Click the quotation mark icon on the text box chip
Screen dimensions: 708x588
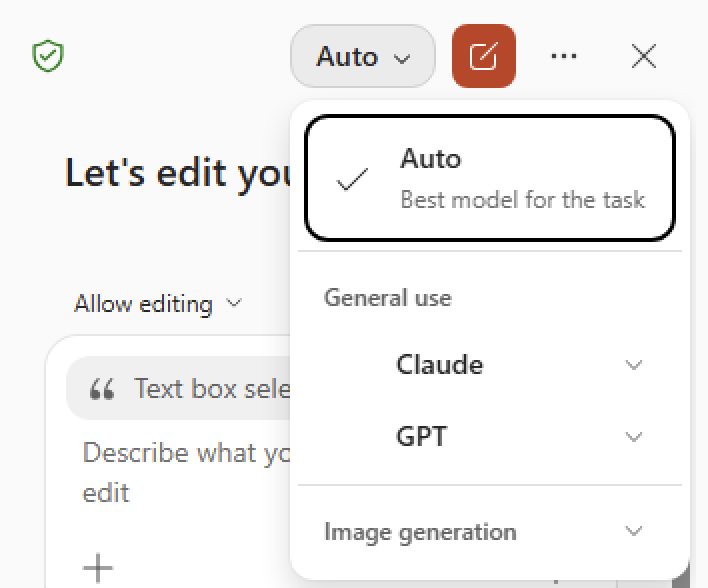pyautogui.click(x=102, y=389)
